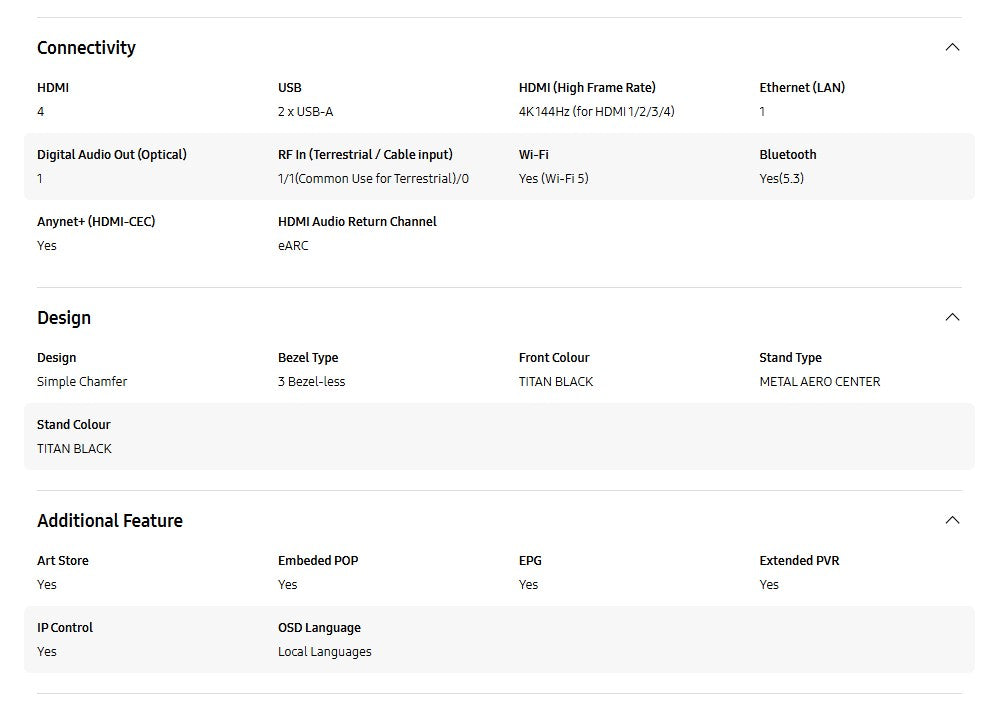Viewport: 992px width, 704px height.
Task: Select the 4K144Hz HDMI value text
Action: (x=596, y=112)
